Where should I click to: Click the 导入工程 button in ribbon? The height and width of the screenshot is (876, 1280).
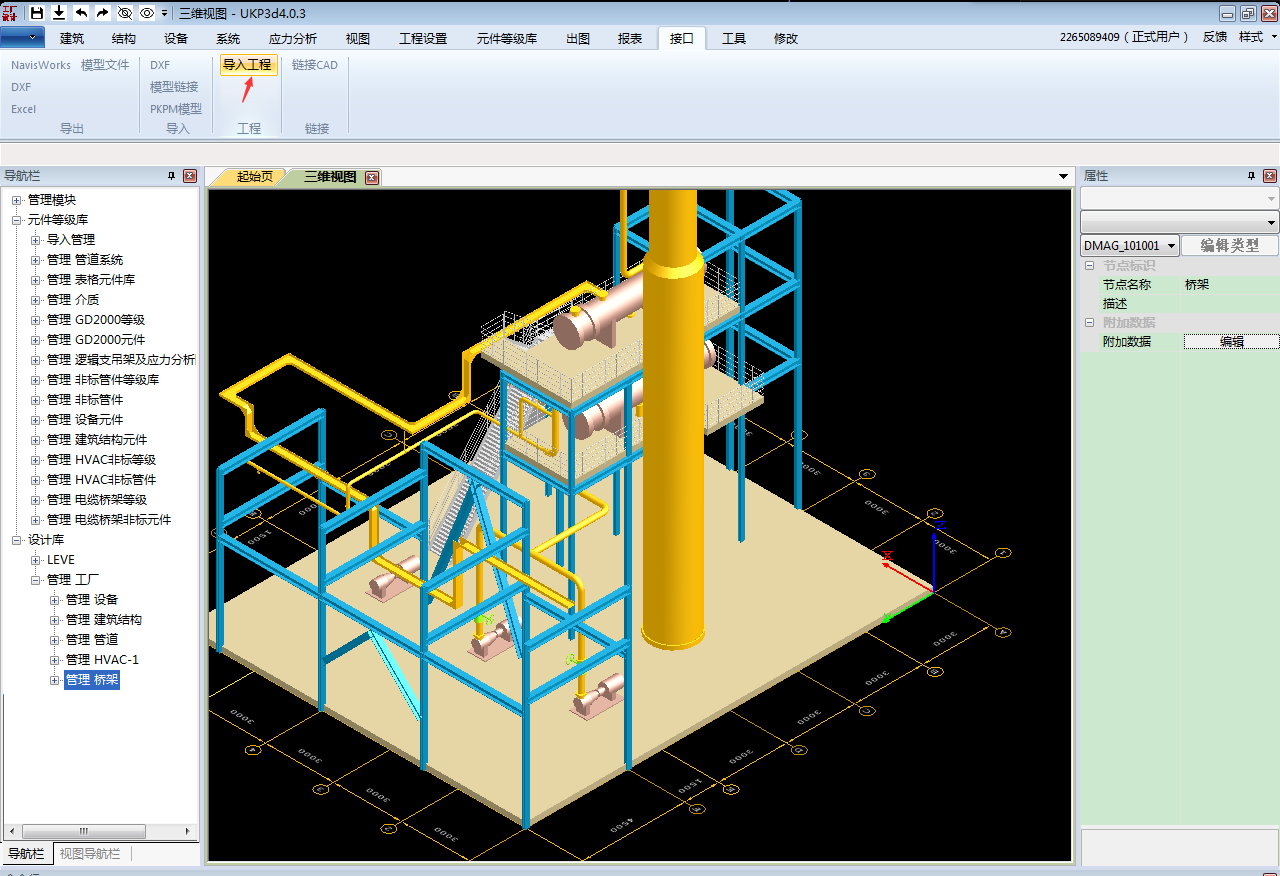247,65
